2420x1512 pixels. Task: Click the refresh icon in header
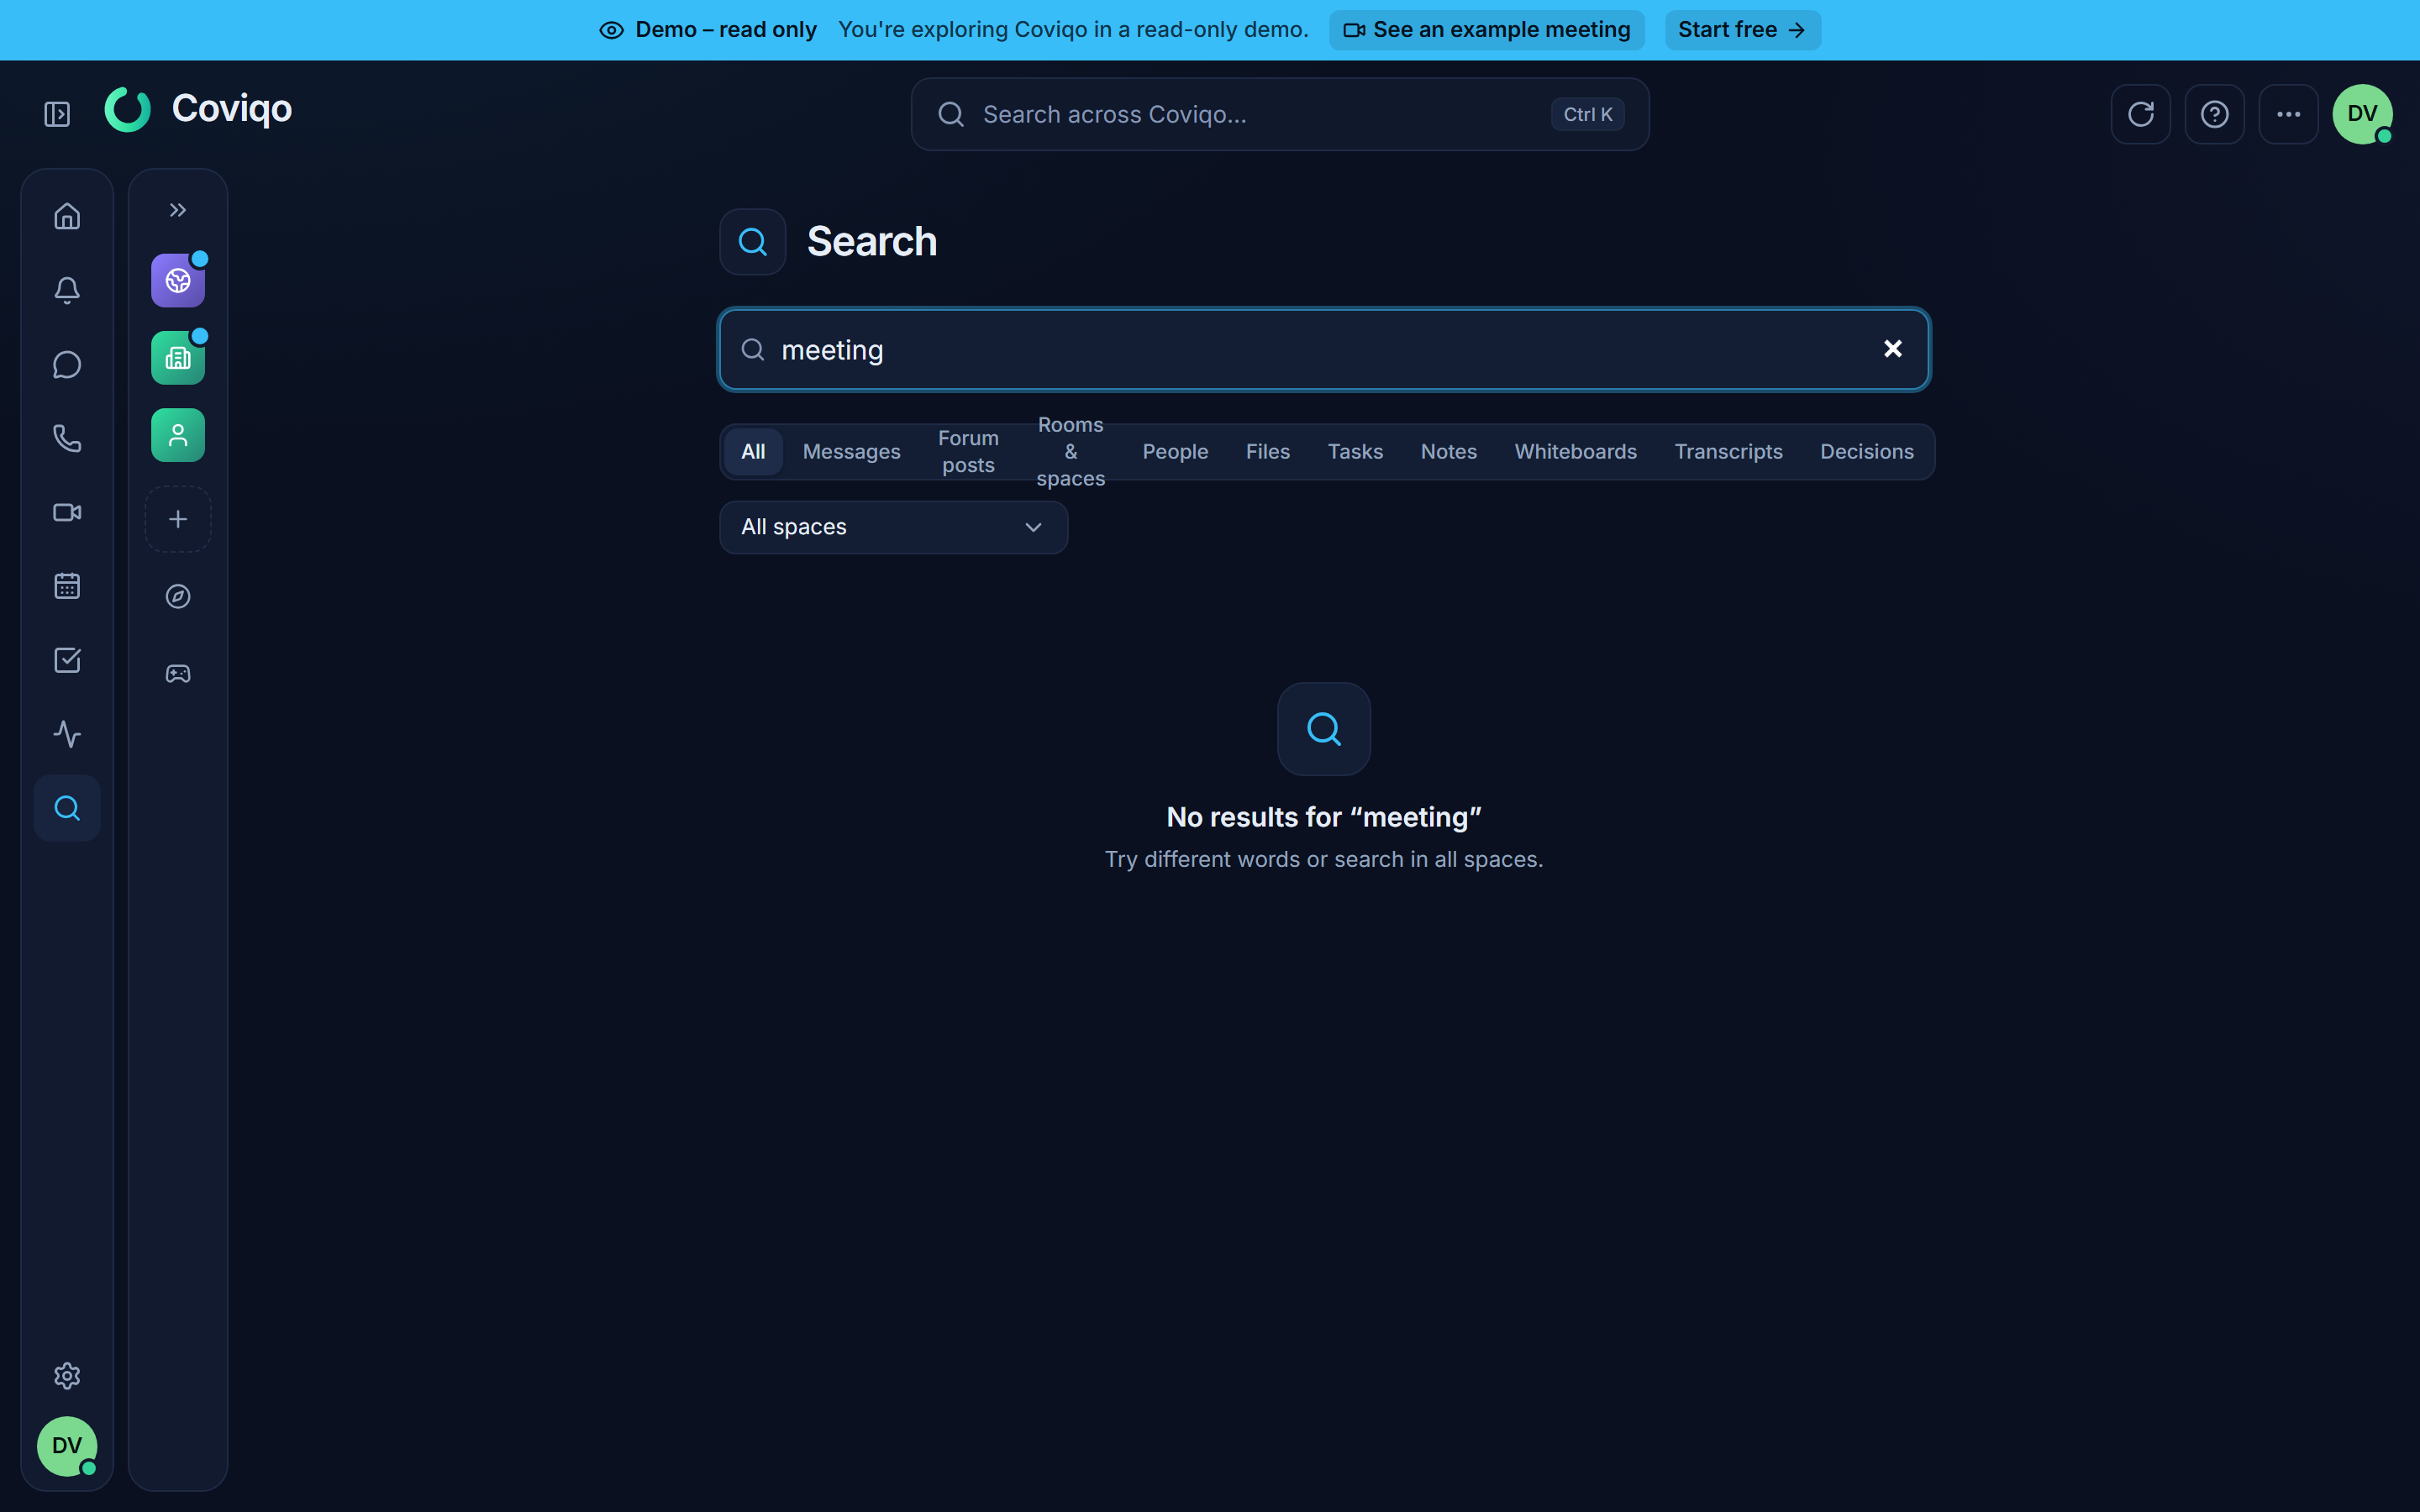point(2141,114)
